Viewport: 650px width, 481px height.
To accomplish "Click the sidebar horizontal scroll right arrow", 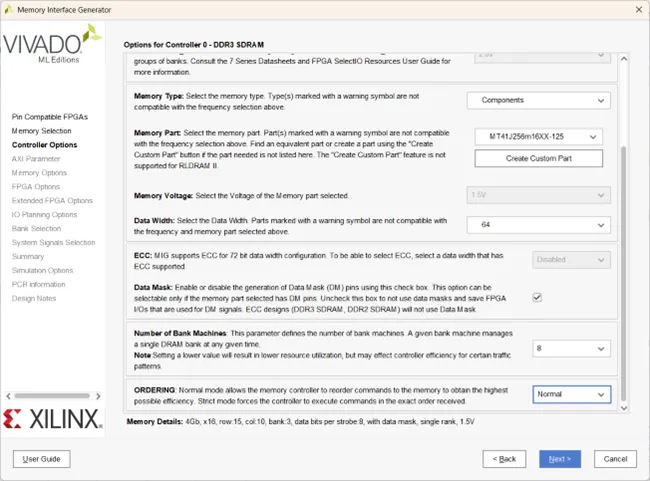I will 98,396.
